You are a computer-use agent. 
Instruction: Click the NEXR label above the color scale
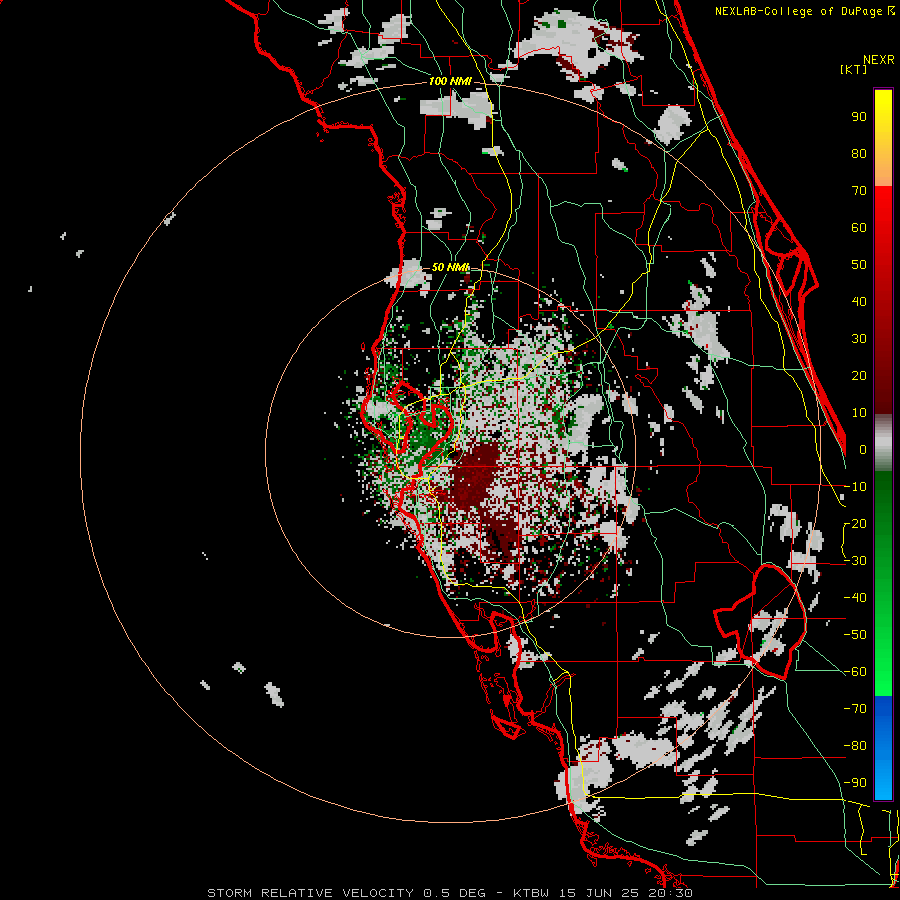(878, 60)
